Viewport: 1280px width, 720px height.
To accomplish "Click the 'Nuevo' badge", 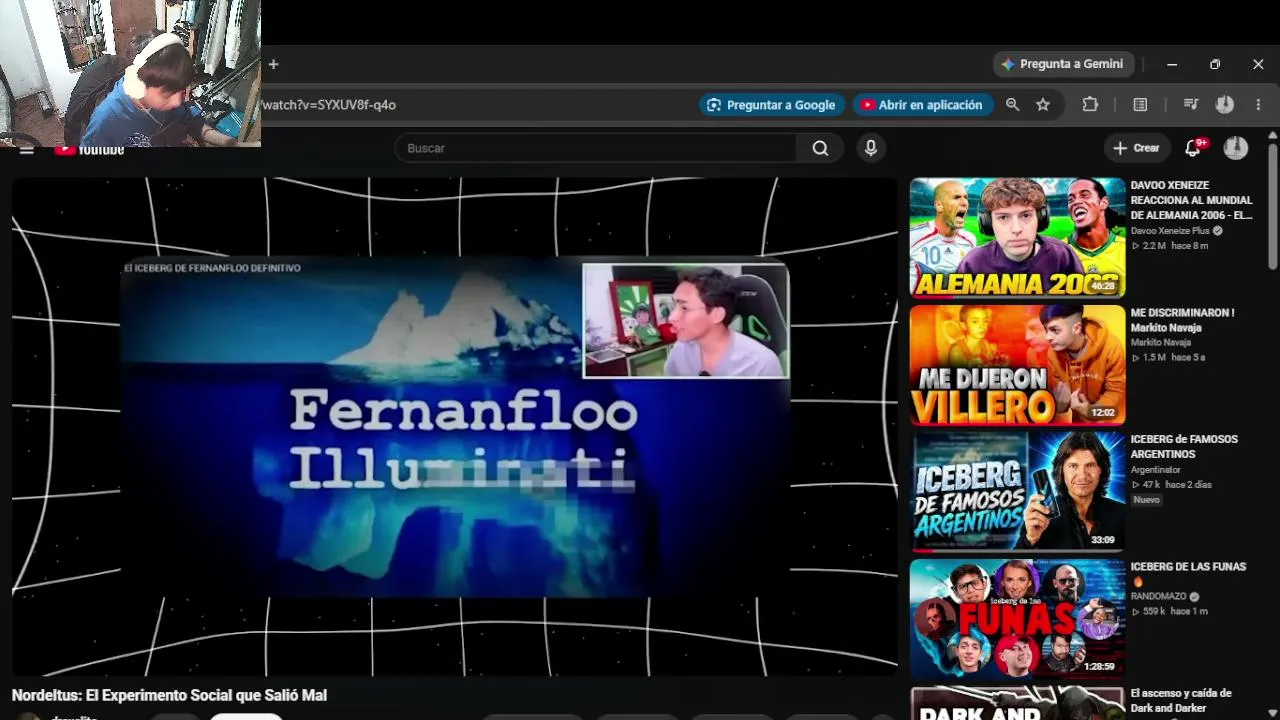I will click(x=1146, y=500).
